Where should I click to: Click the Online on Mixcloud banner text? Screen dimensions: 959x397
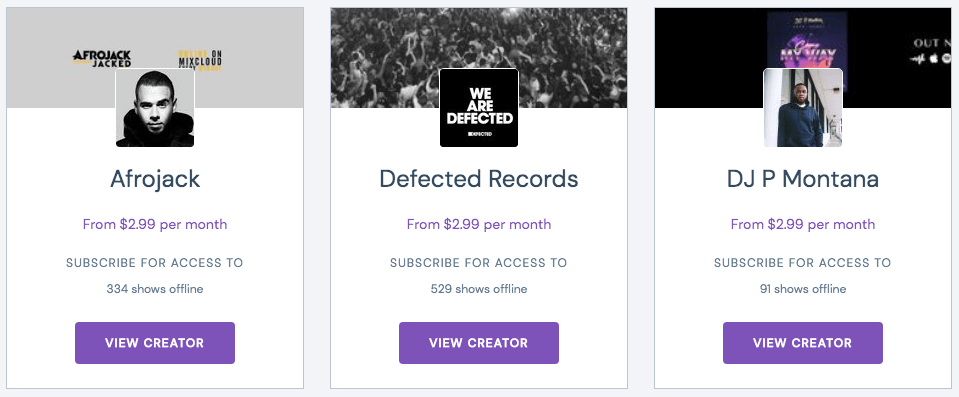pyautogui.click(x=201, y=59)
